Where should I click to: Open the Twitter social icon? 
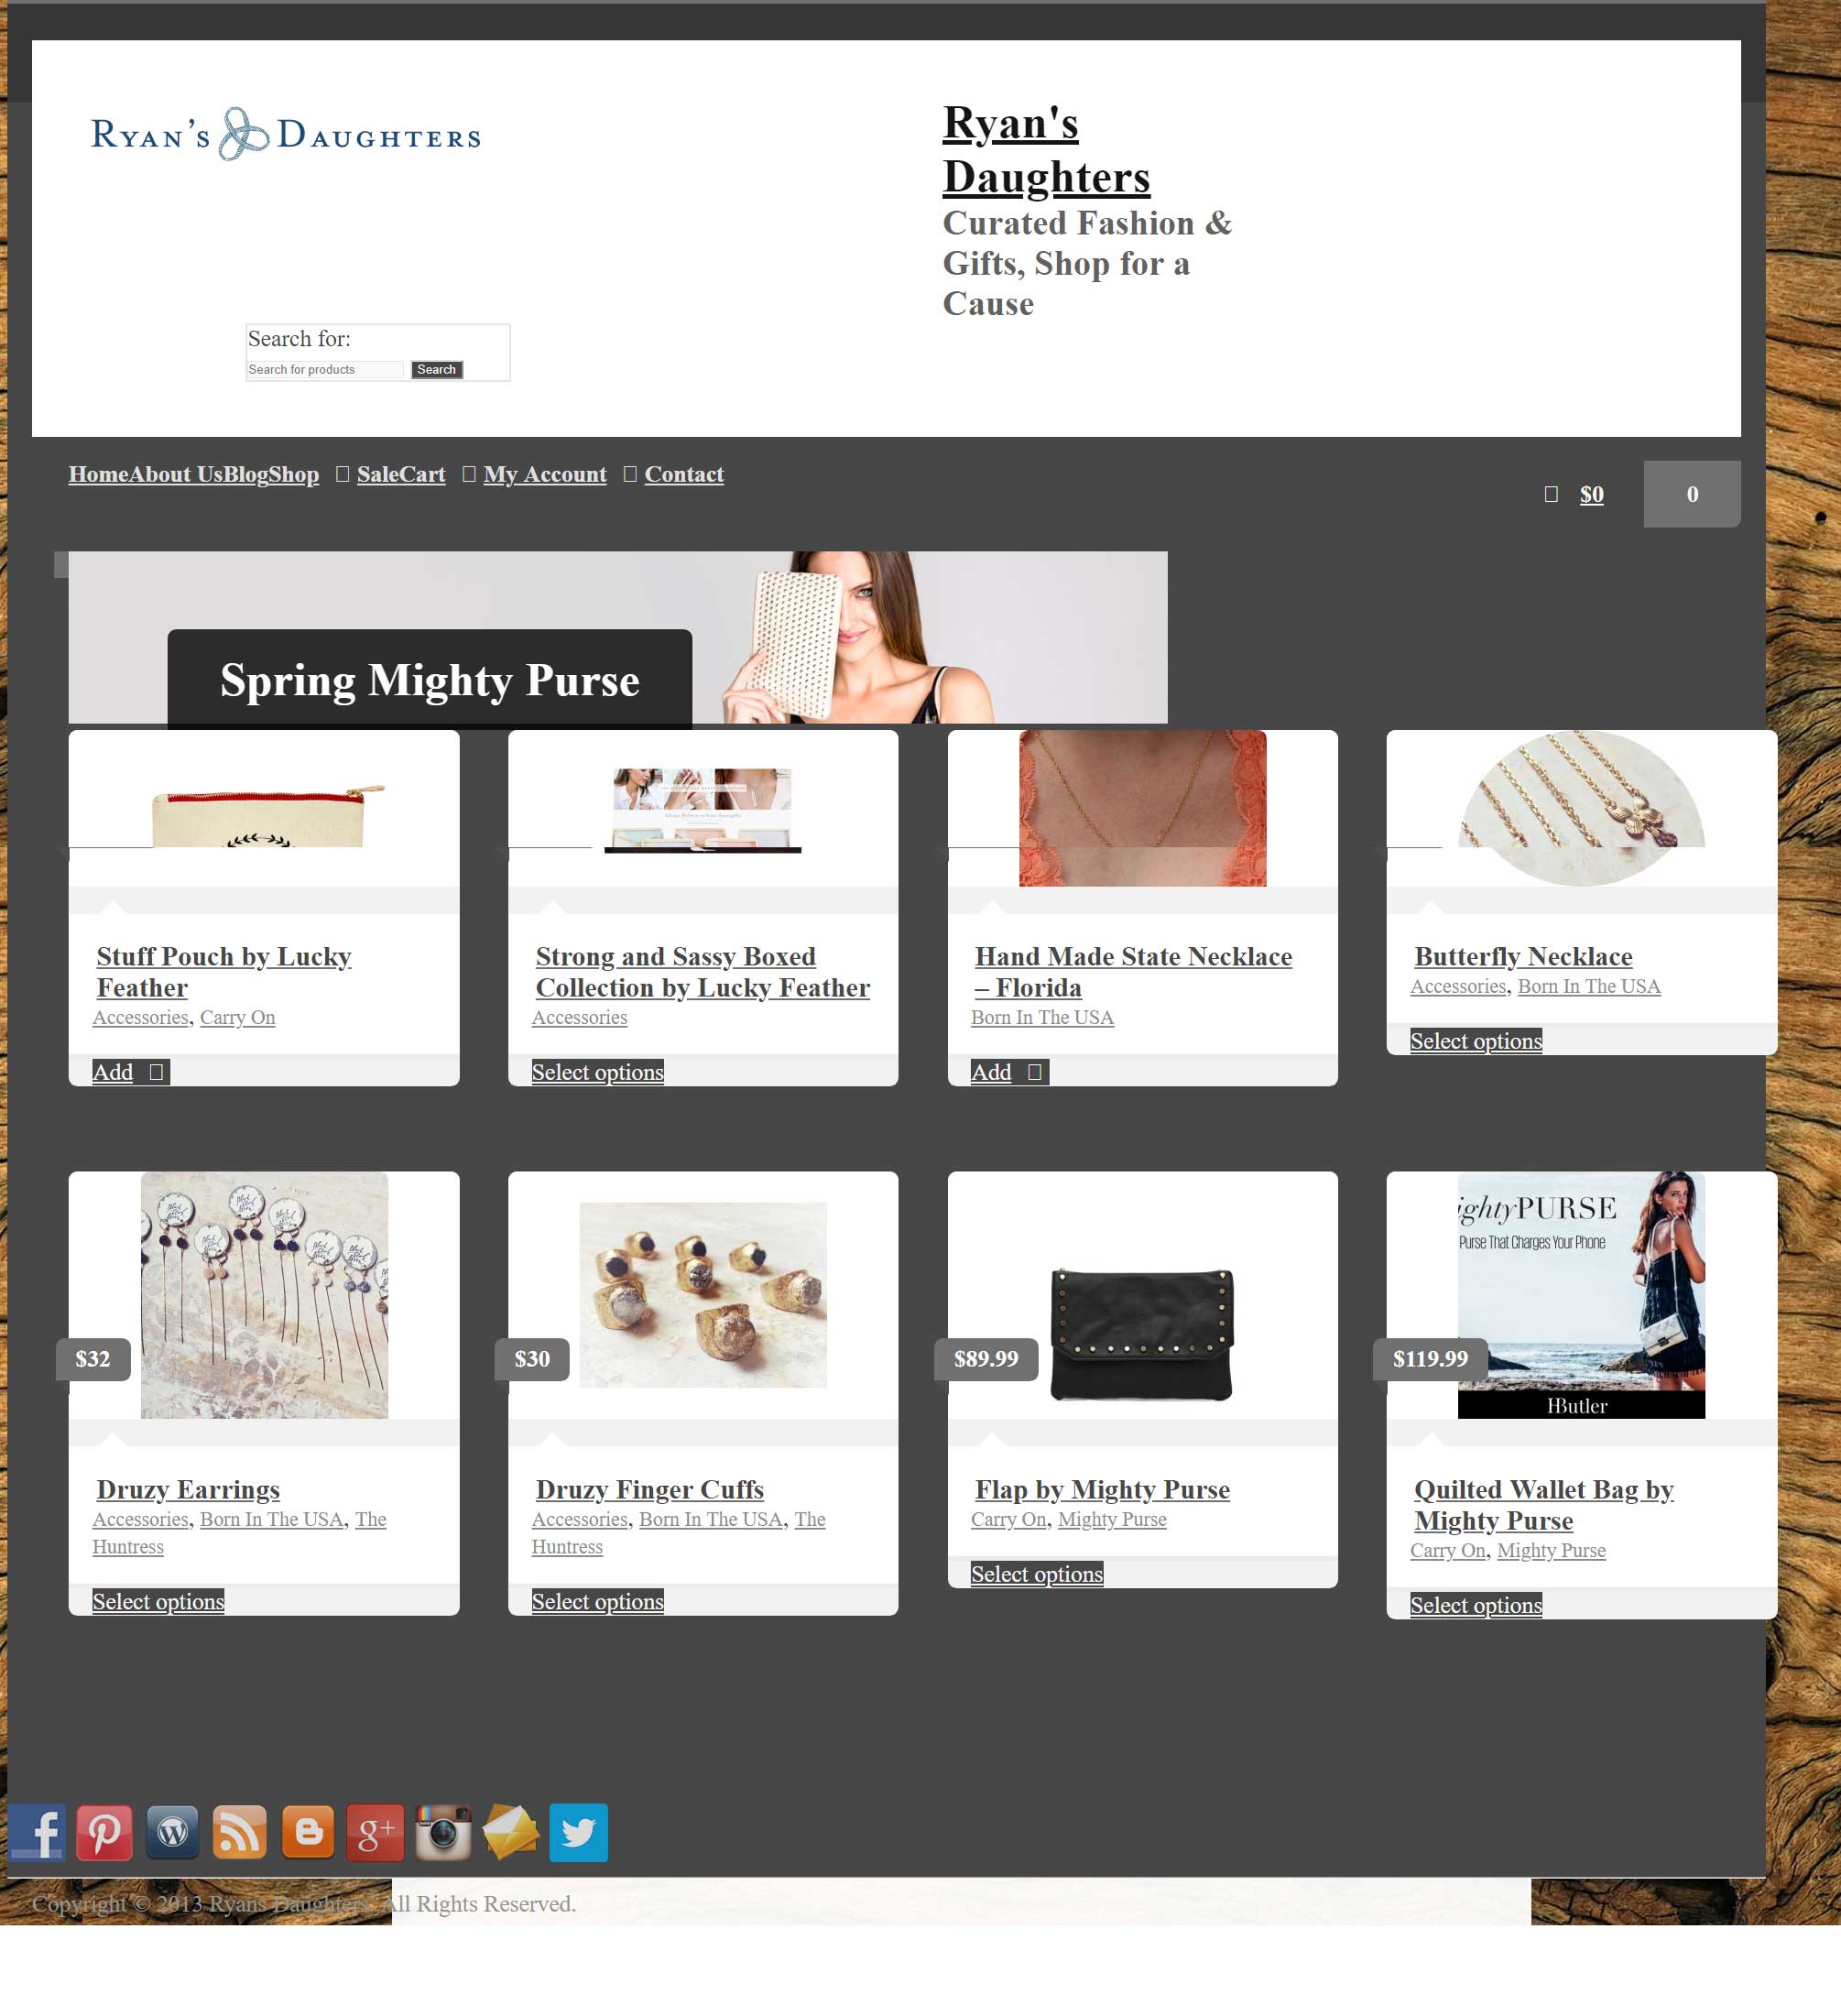pos(579,1832)
